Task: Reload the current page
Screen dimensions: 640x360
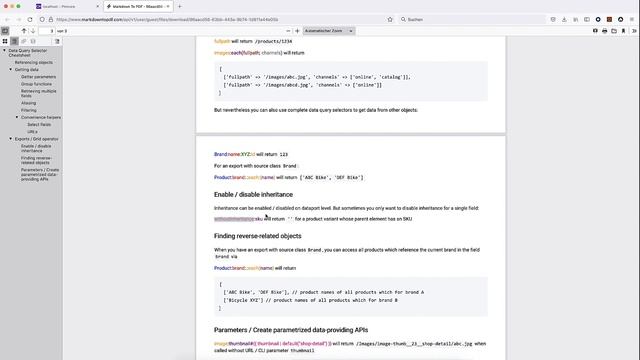Action: point(30,19)
